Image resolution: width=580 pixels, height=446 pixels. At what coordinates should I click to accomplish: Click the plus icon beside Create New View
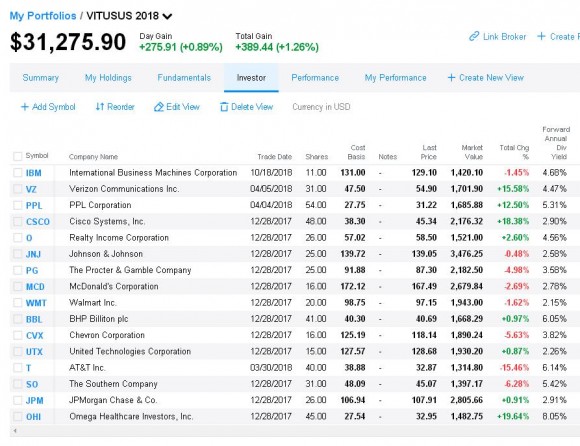451,78
